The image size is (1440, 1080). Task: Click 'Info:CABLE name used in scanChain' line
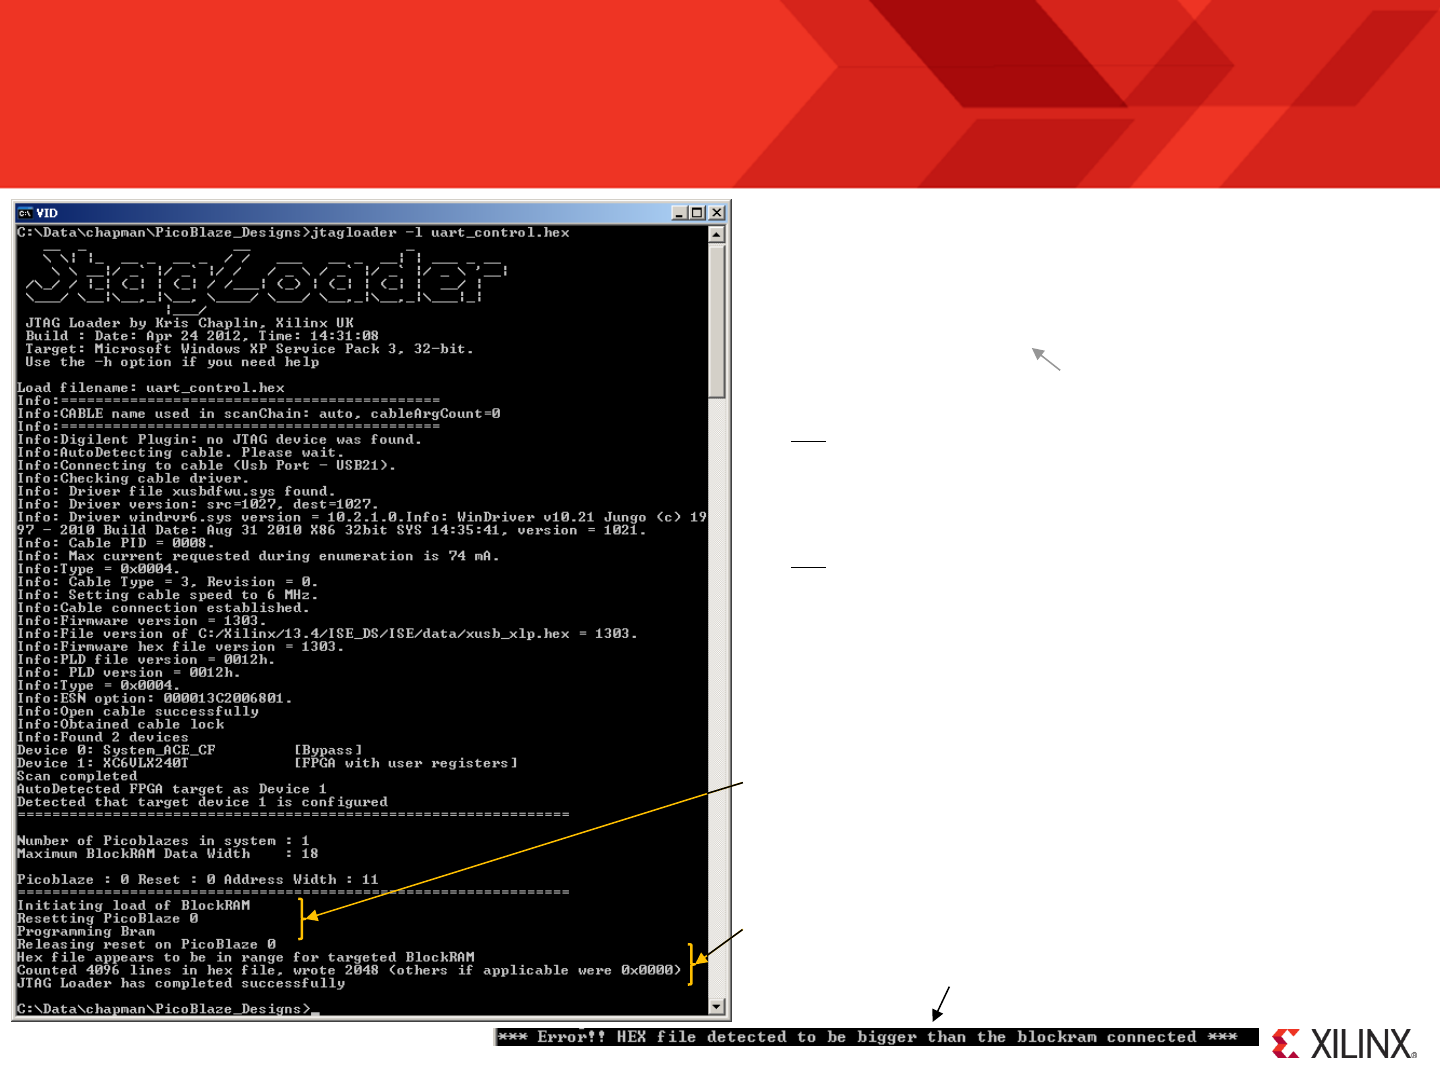[x=259, y=414]
